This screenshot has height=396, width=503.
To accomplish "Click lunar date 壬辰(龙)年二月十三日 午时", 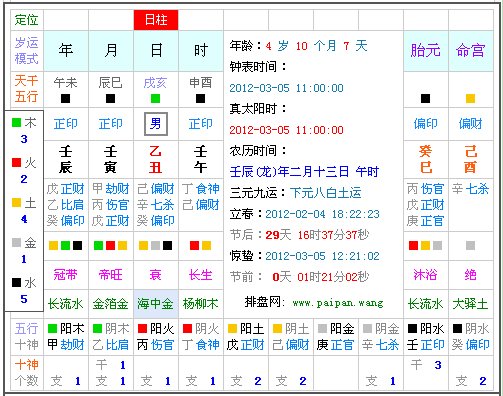I will pos(304,172).
